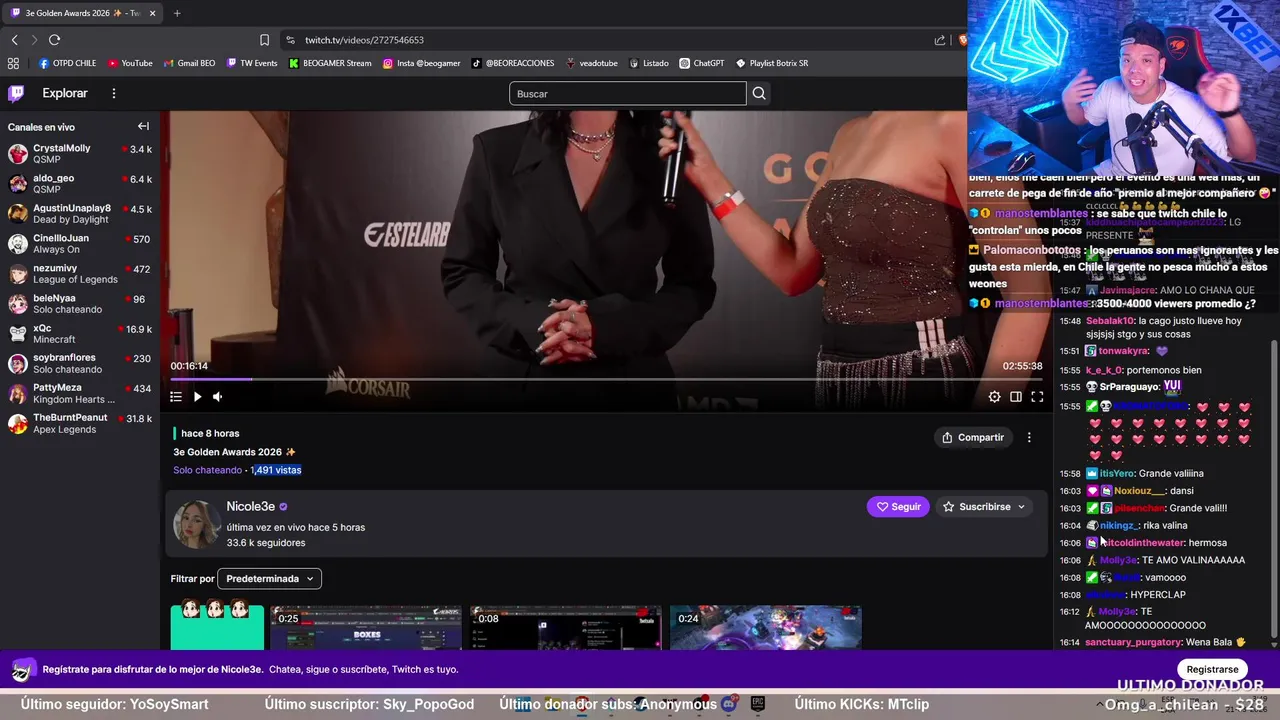
Task: Open CinellloJuan live channel
Action: click(x=80, y=244)
